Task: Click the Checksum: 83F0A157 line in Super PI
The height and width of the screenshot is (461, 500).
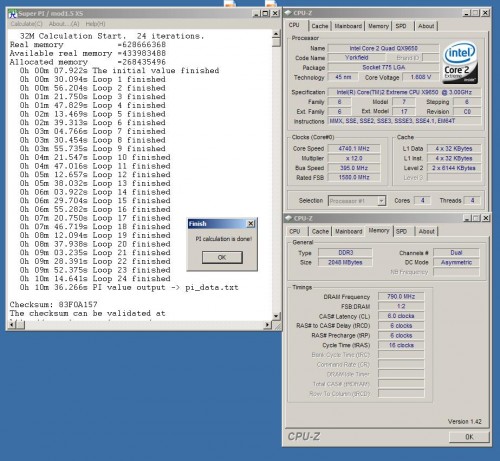Action: coord(54,304)
